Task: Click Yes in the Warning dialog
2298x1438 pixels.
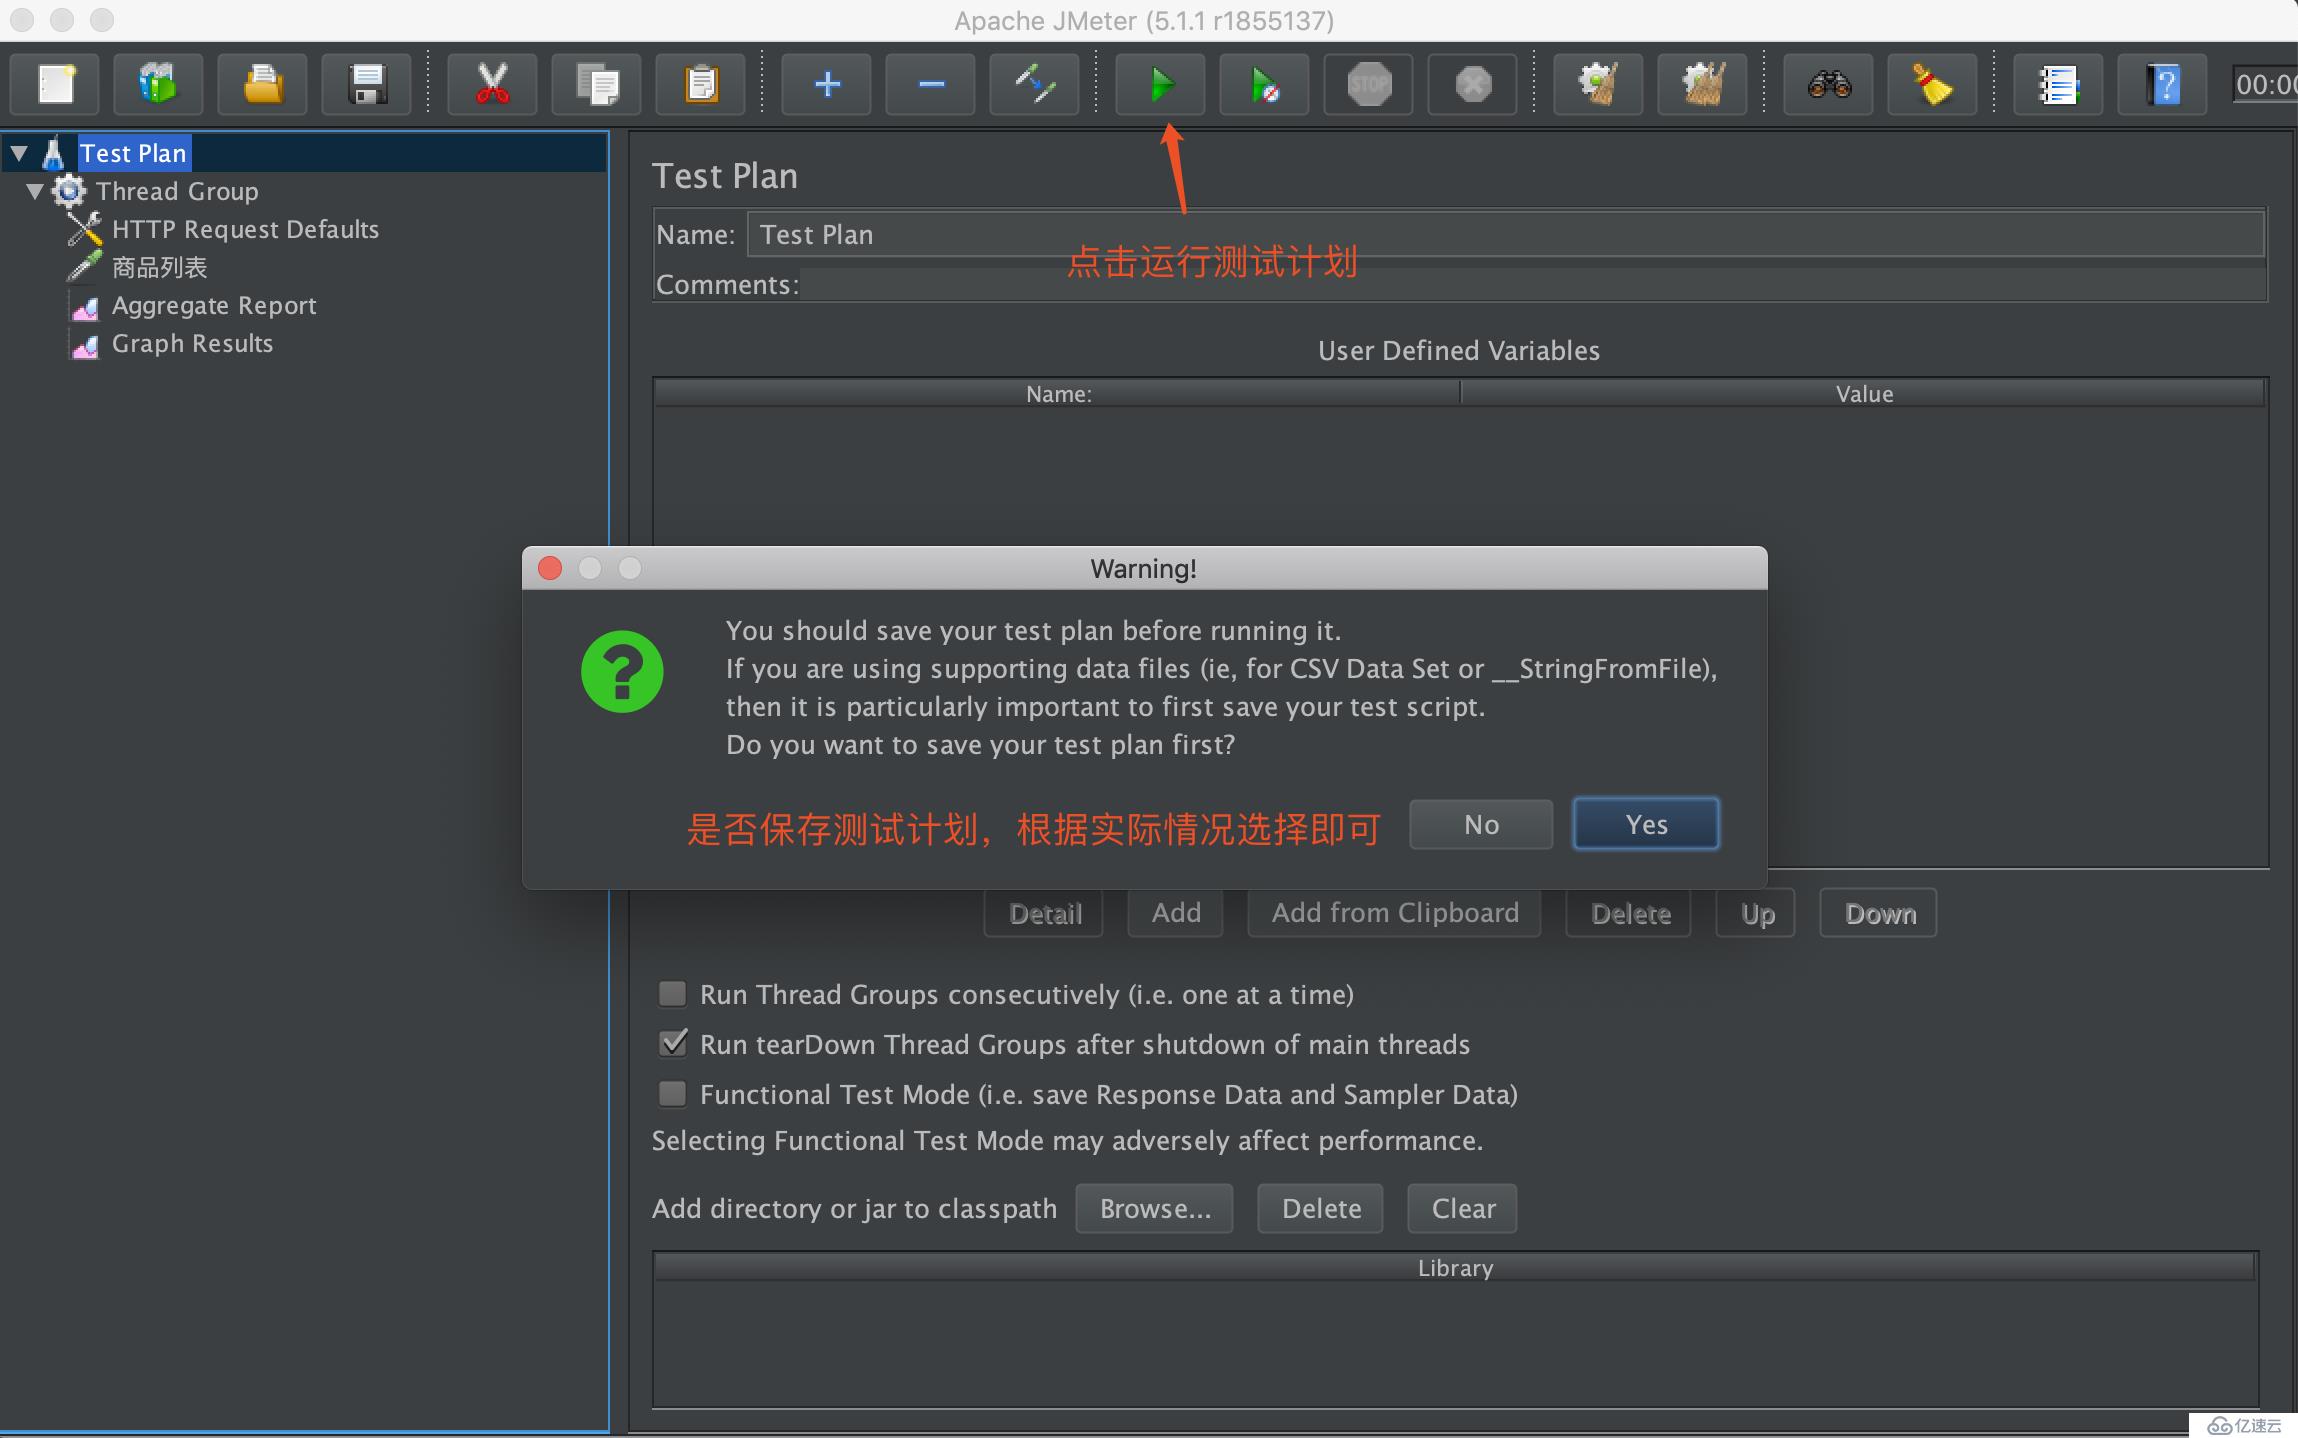Action: pos(1646,824)
